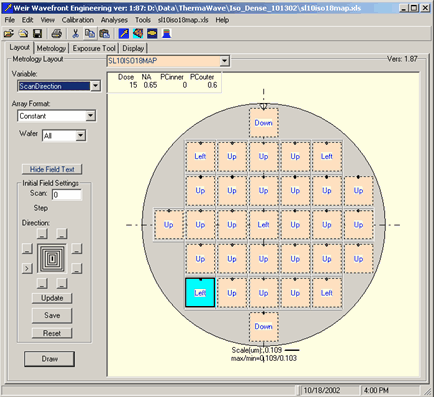The width and height of the screenshot is (435, 397).
Task: Click the Reset button
Action: (52, 333)
